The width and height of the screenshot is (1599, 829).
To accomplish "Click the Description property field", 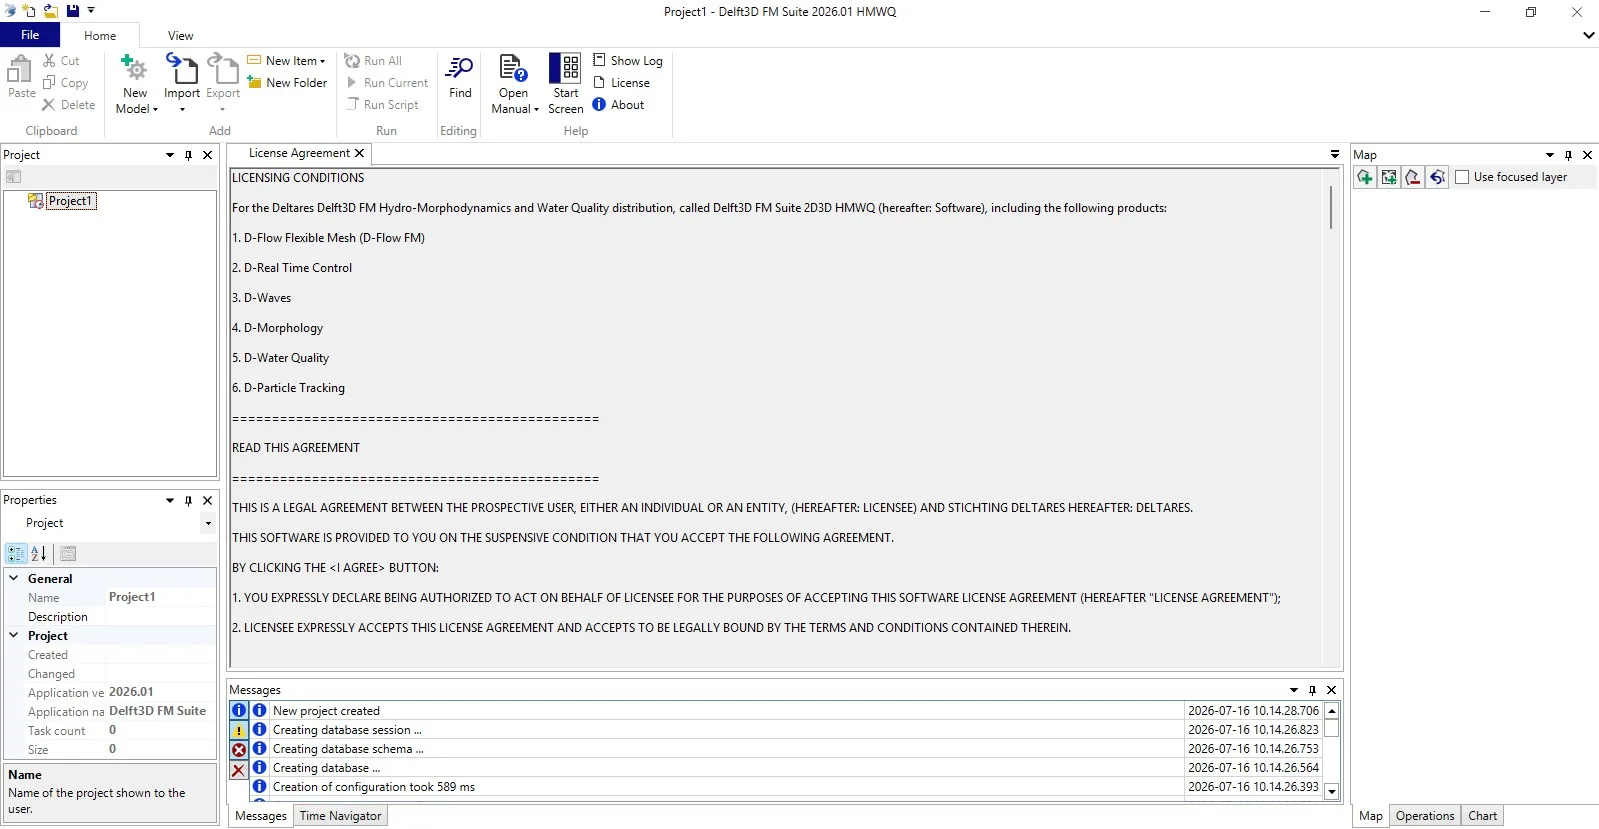I will coord(160,617).
